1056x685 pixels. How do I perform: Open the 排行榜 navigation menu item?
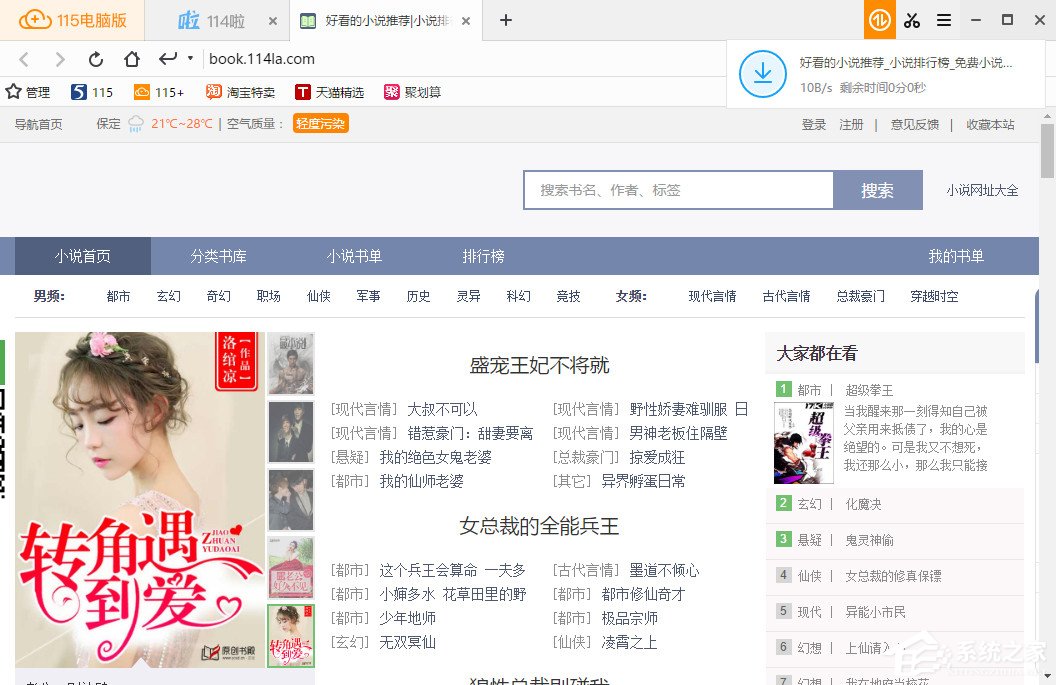[x=483, y=256]
